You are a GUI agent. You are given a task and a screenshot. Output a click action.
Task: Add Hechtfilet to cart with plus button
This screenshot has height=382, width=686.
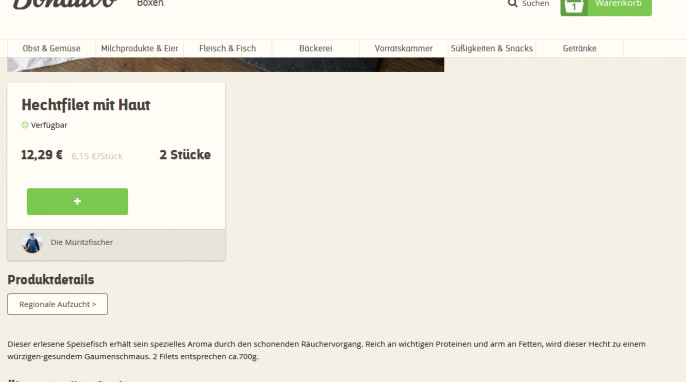[77, 201]
